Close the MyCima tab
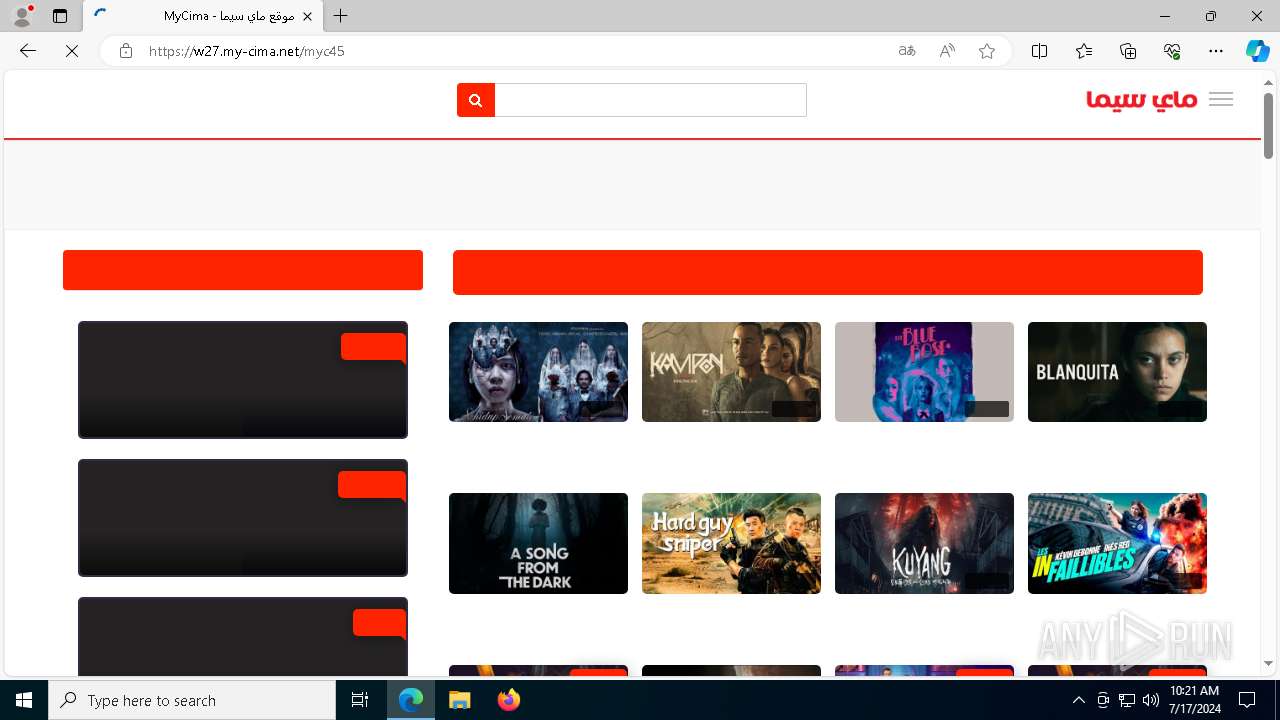Image resolution: width=1280 pixels, height=720 pixels. [307, 16]
